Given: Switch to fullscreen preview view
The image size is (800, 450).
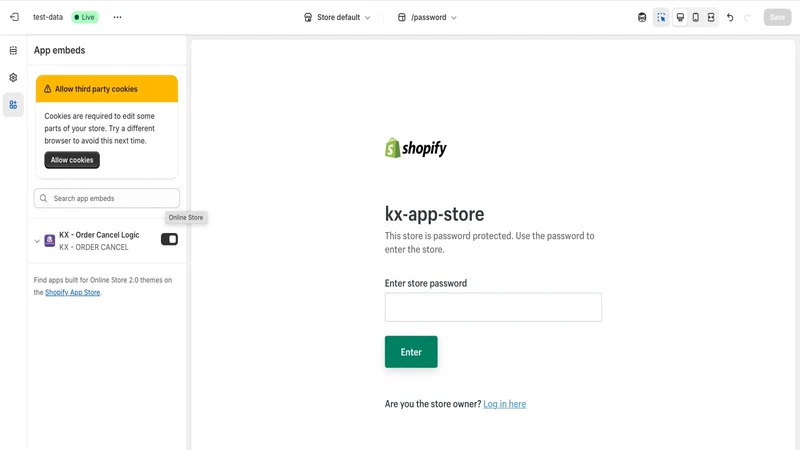Looking at the screenshot, I should (x=711, y=17).
